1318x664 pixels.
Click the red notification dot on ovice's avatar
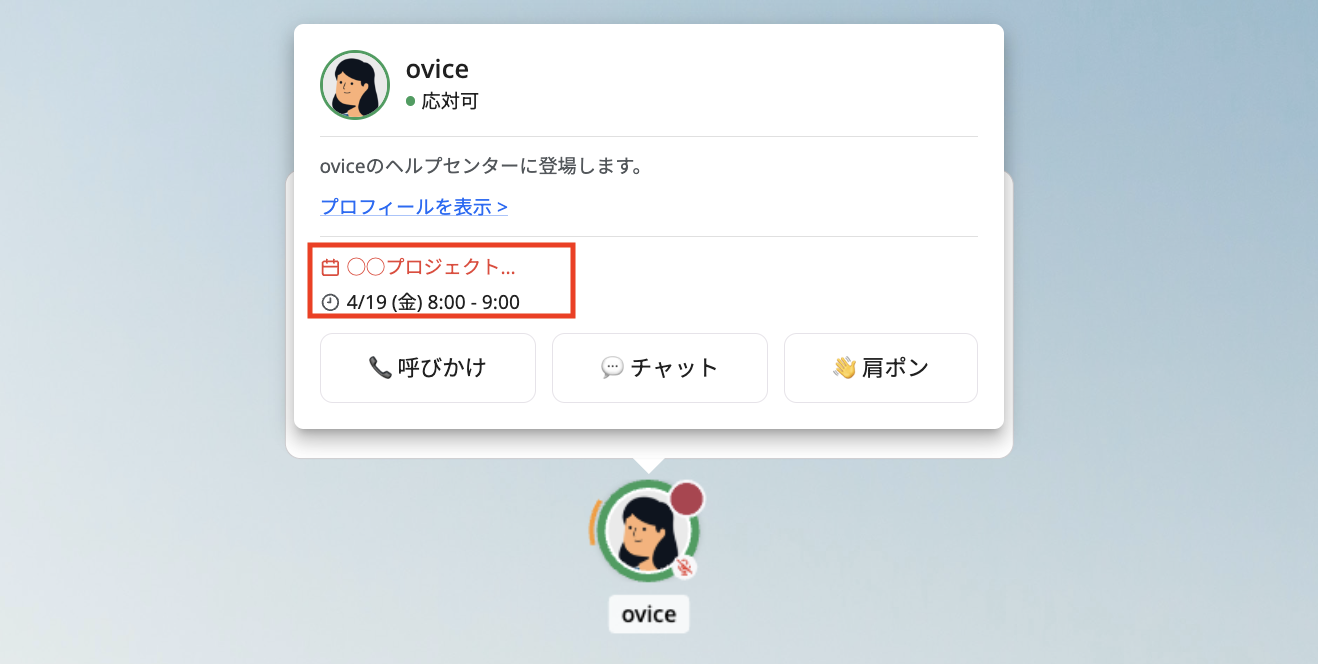[x=685, y=497]
